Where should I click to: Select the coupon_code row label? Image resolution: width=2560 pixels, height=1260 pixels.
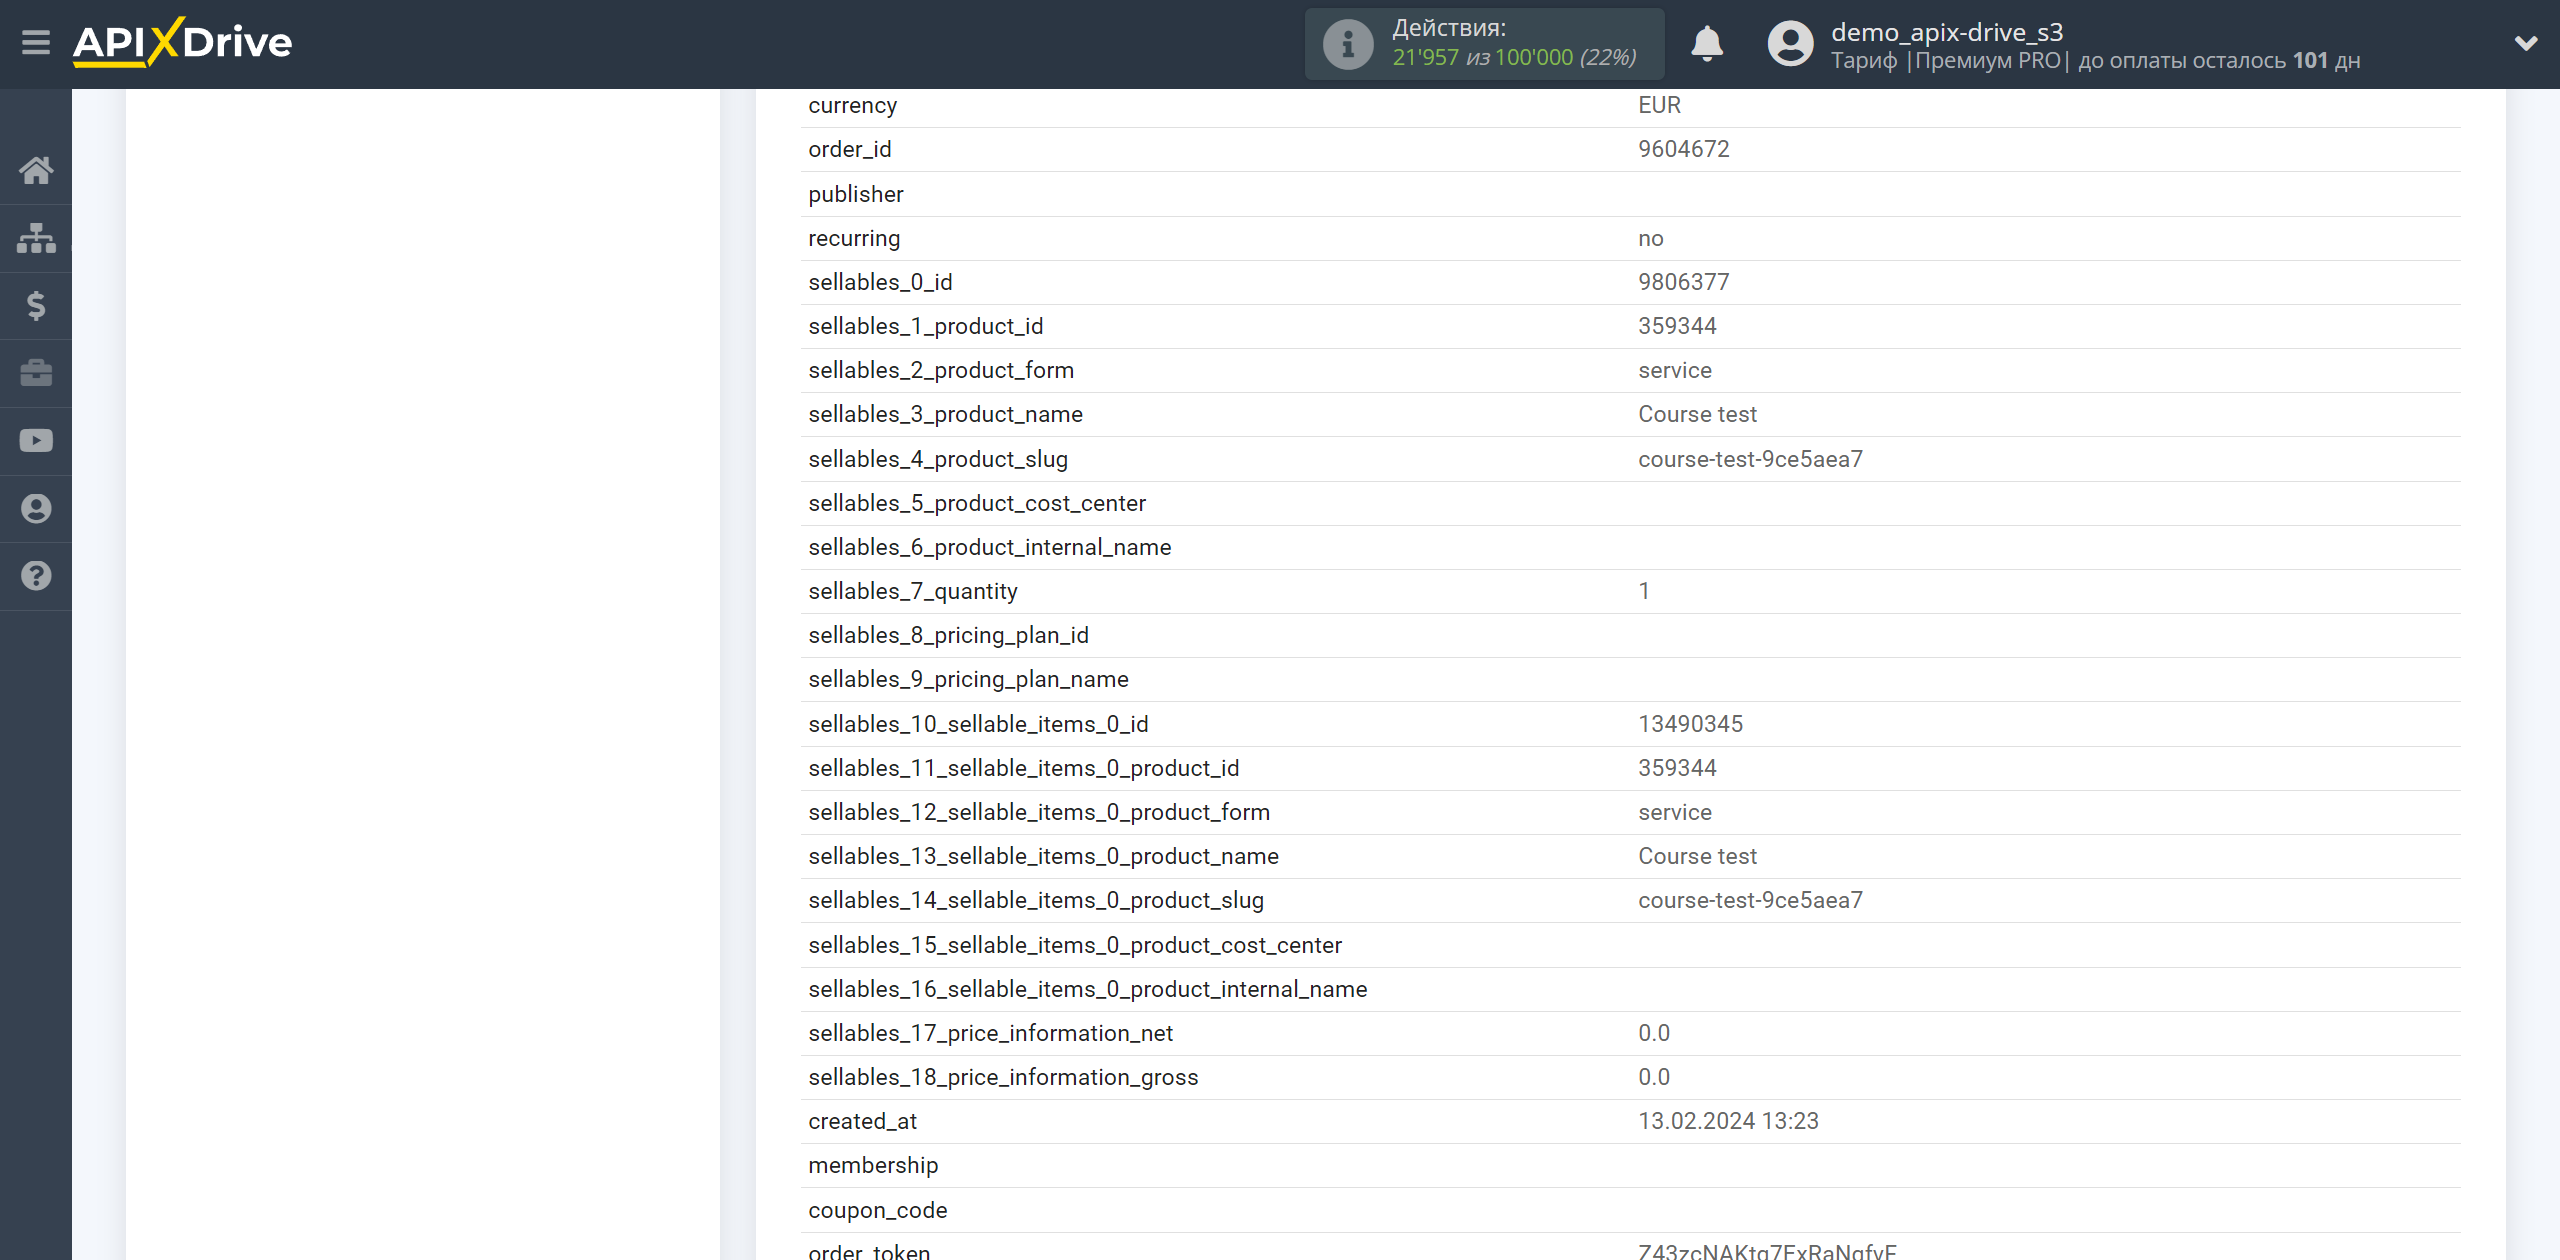[877, 1210]
